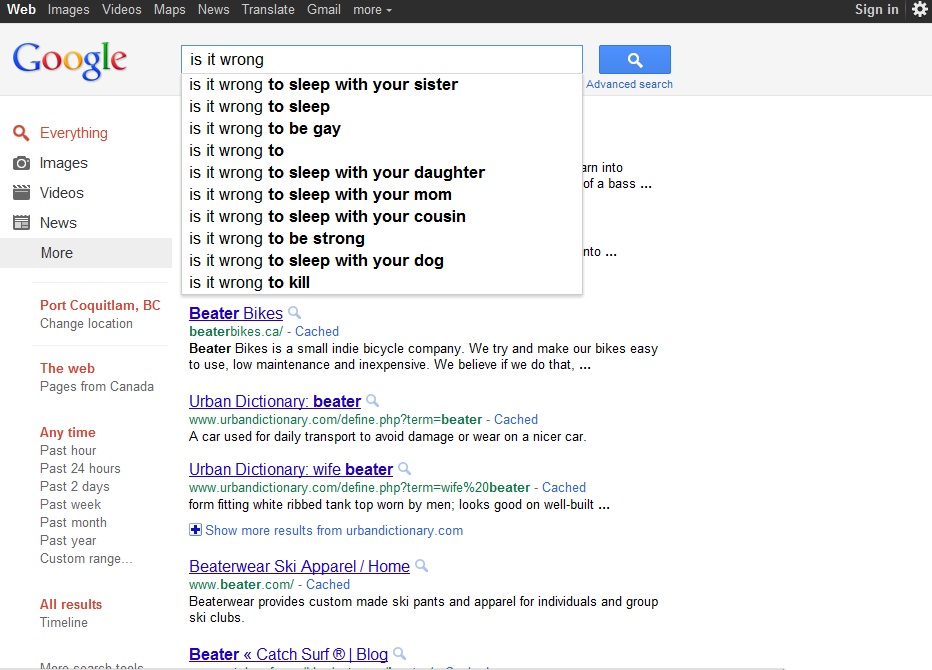
Task: Click into the search box containing 'is it wrong'
Action: [x=382, y=59]
